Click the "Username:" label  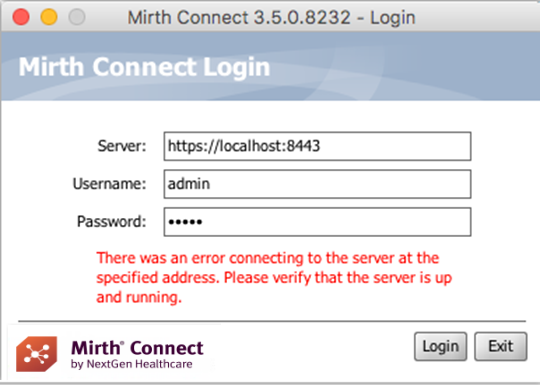[110, 184]
